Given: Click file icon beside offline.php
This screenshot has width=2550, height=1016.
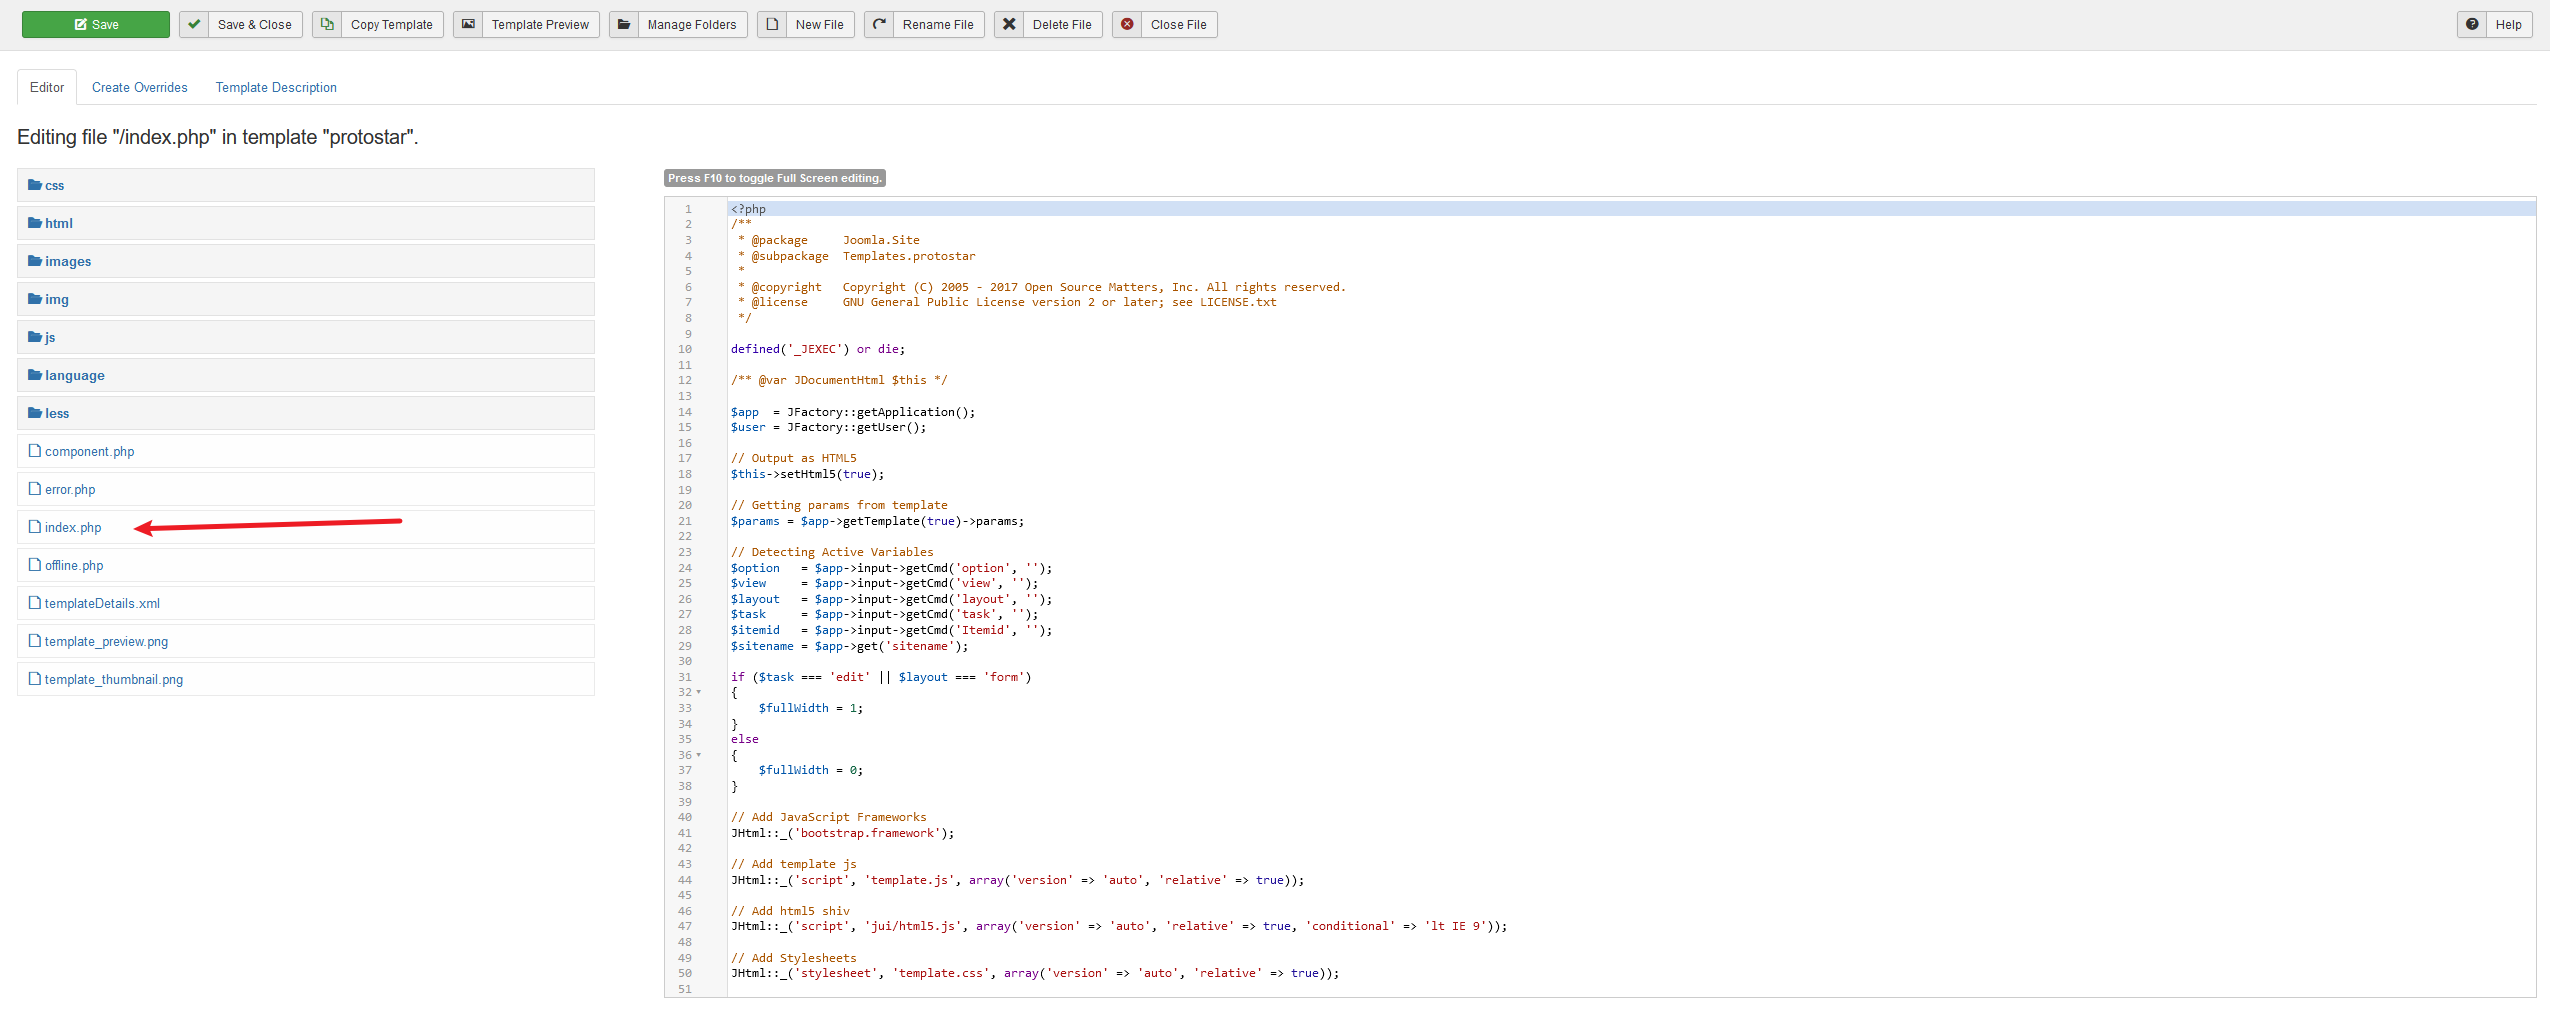Looking at the screenshot, I should click(35, 565).
